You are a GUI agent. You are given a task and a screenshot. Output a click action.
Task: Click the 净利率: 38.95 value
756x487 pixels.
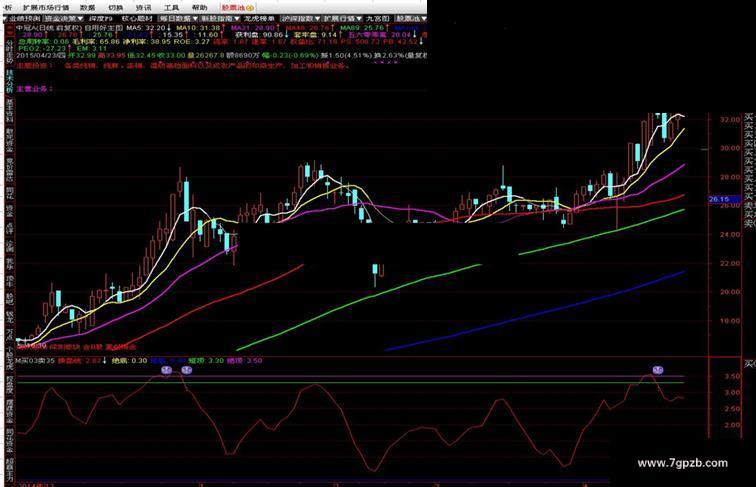click(147, 41)
